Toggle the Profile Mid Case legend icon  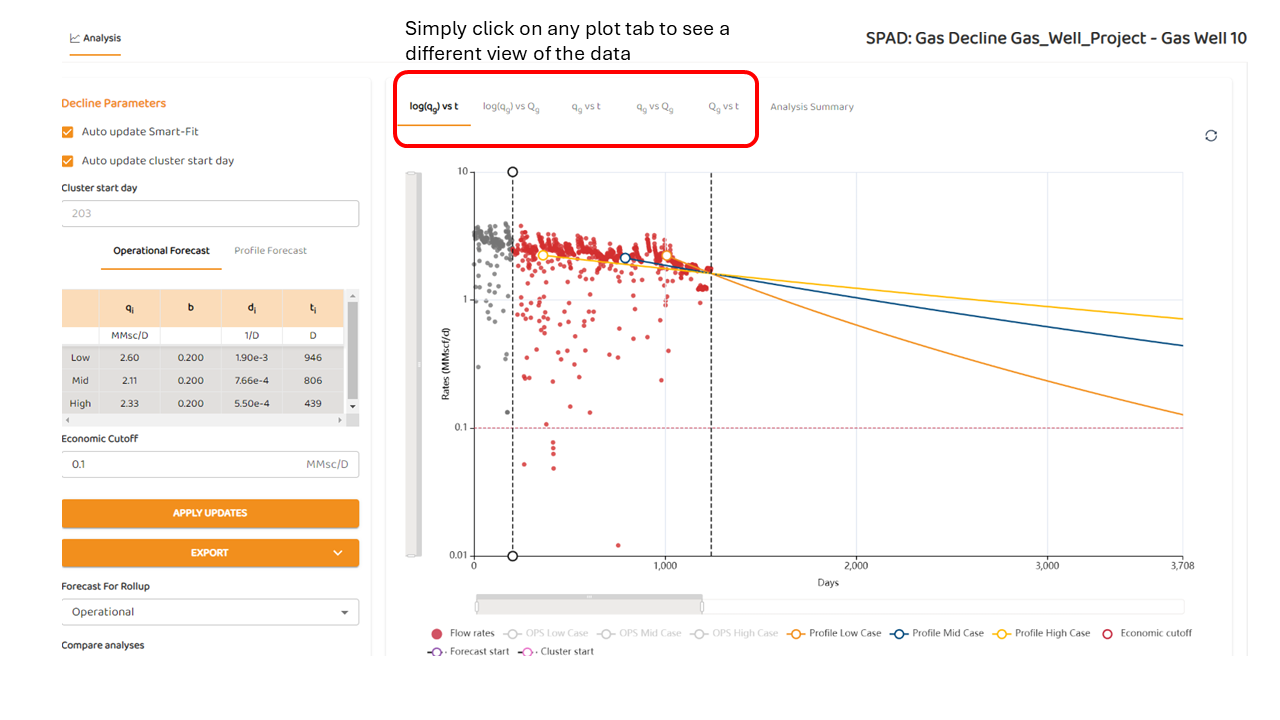point(900,633)
